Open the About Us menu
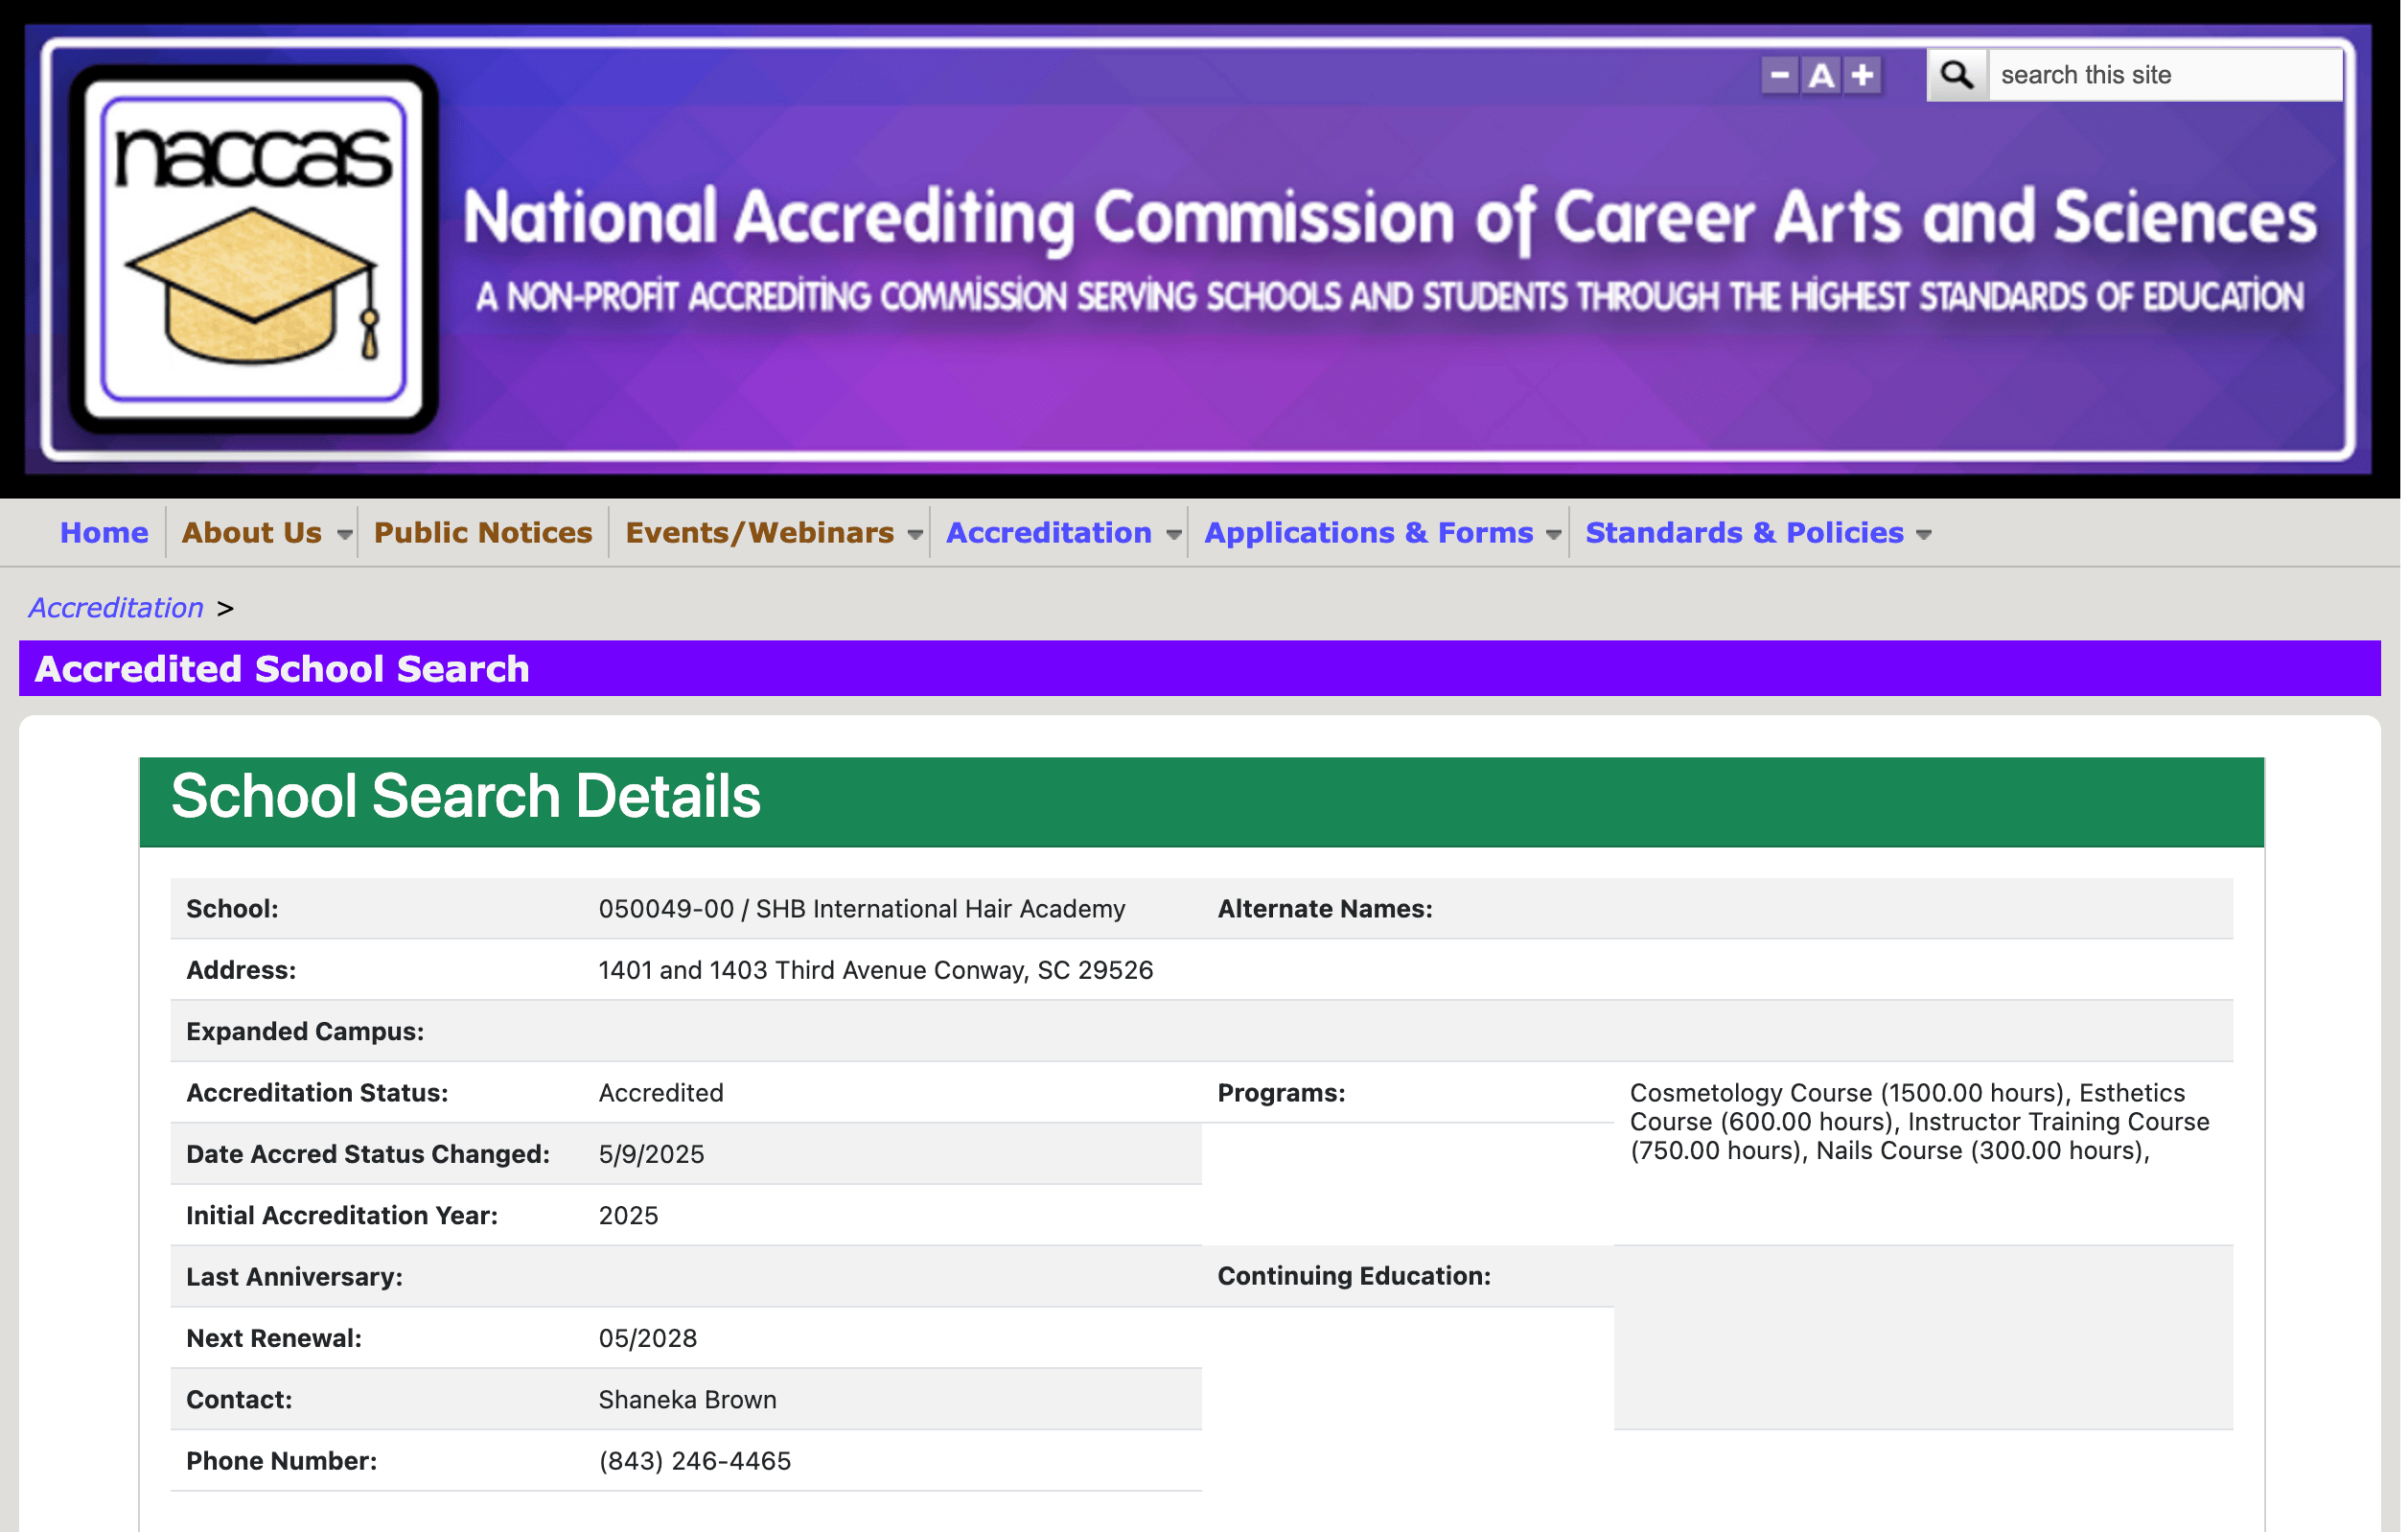The height and width of the screenshot is (1532, 2408). pos(252,533)
